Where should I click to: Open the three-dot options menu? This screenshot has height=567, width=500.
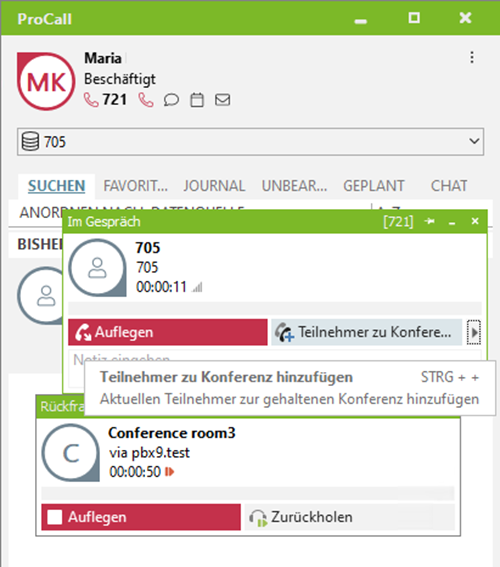click(472, 57)
